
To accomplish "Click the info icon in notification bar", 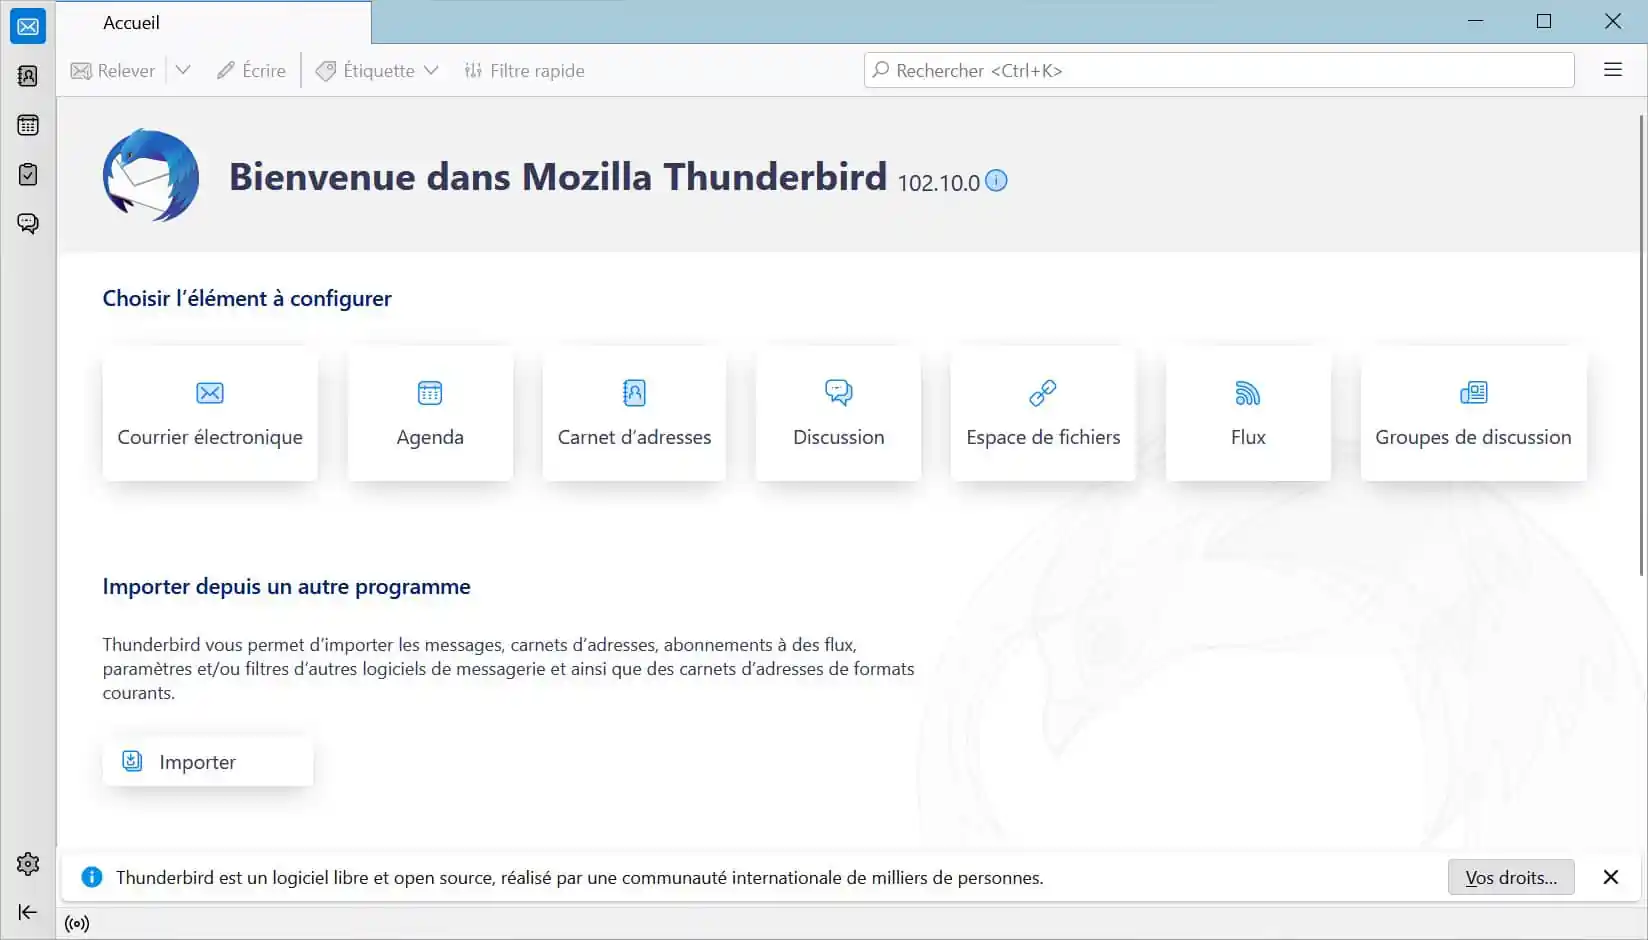I will point(92,877).
